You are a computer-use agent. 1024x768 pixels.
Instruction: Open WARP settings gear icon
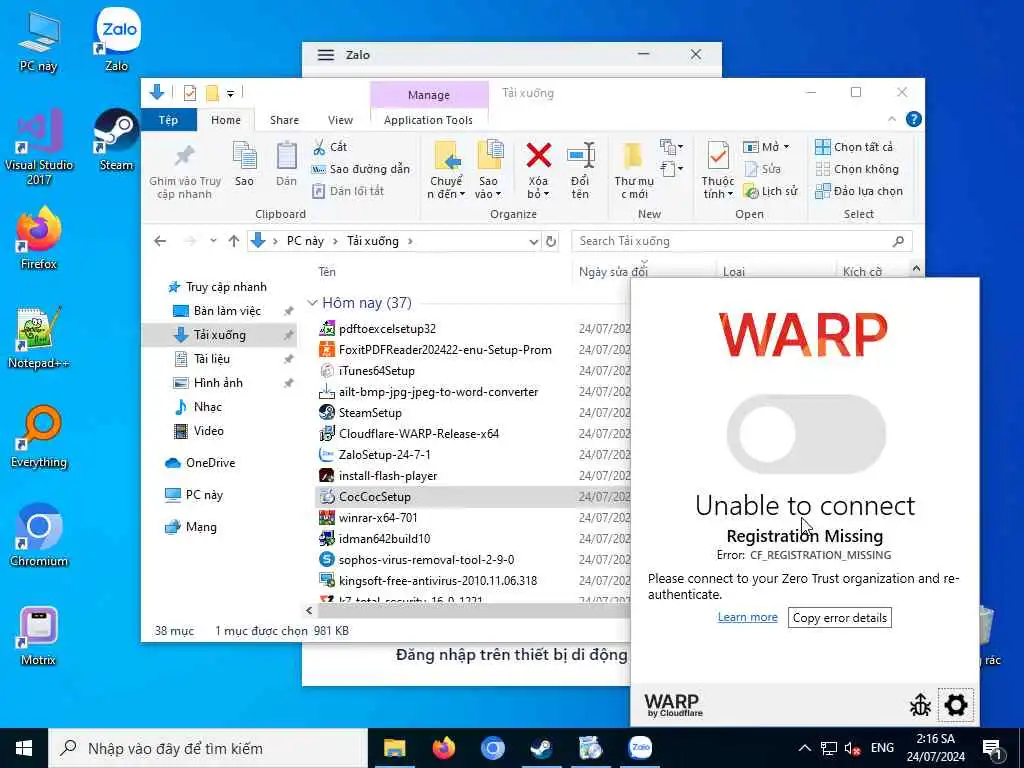pos(955,705)
